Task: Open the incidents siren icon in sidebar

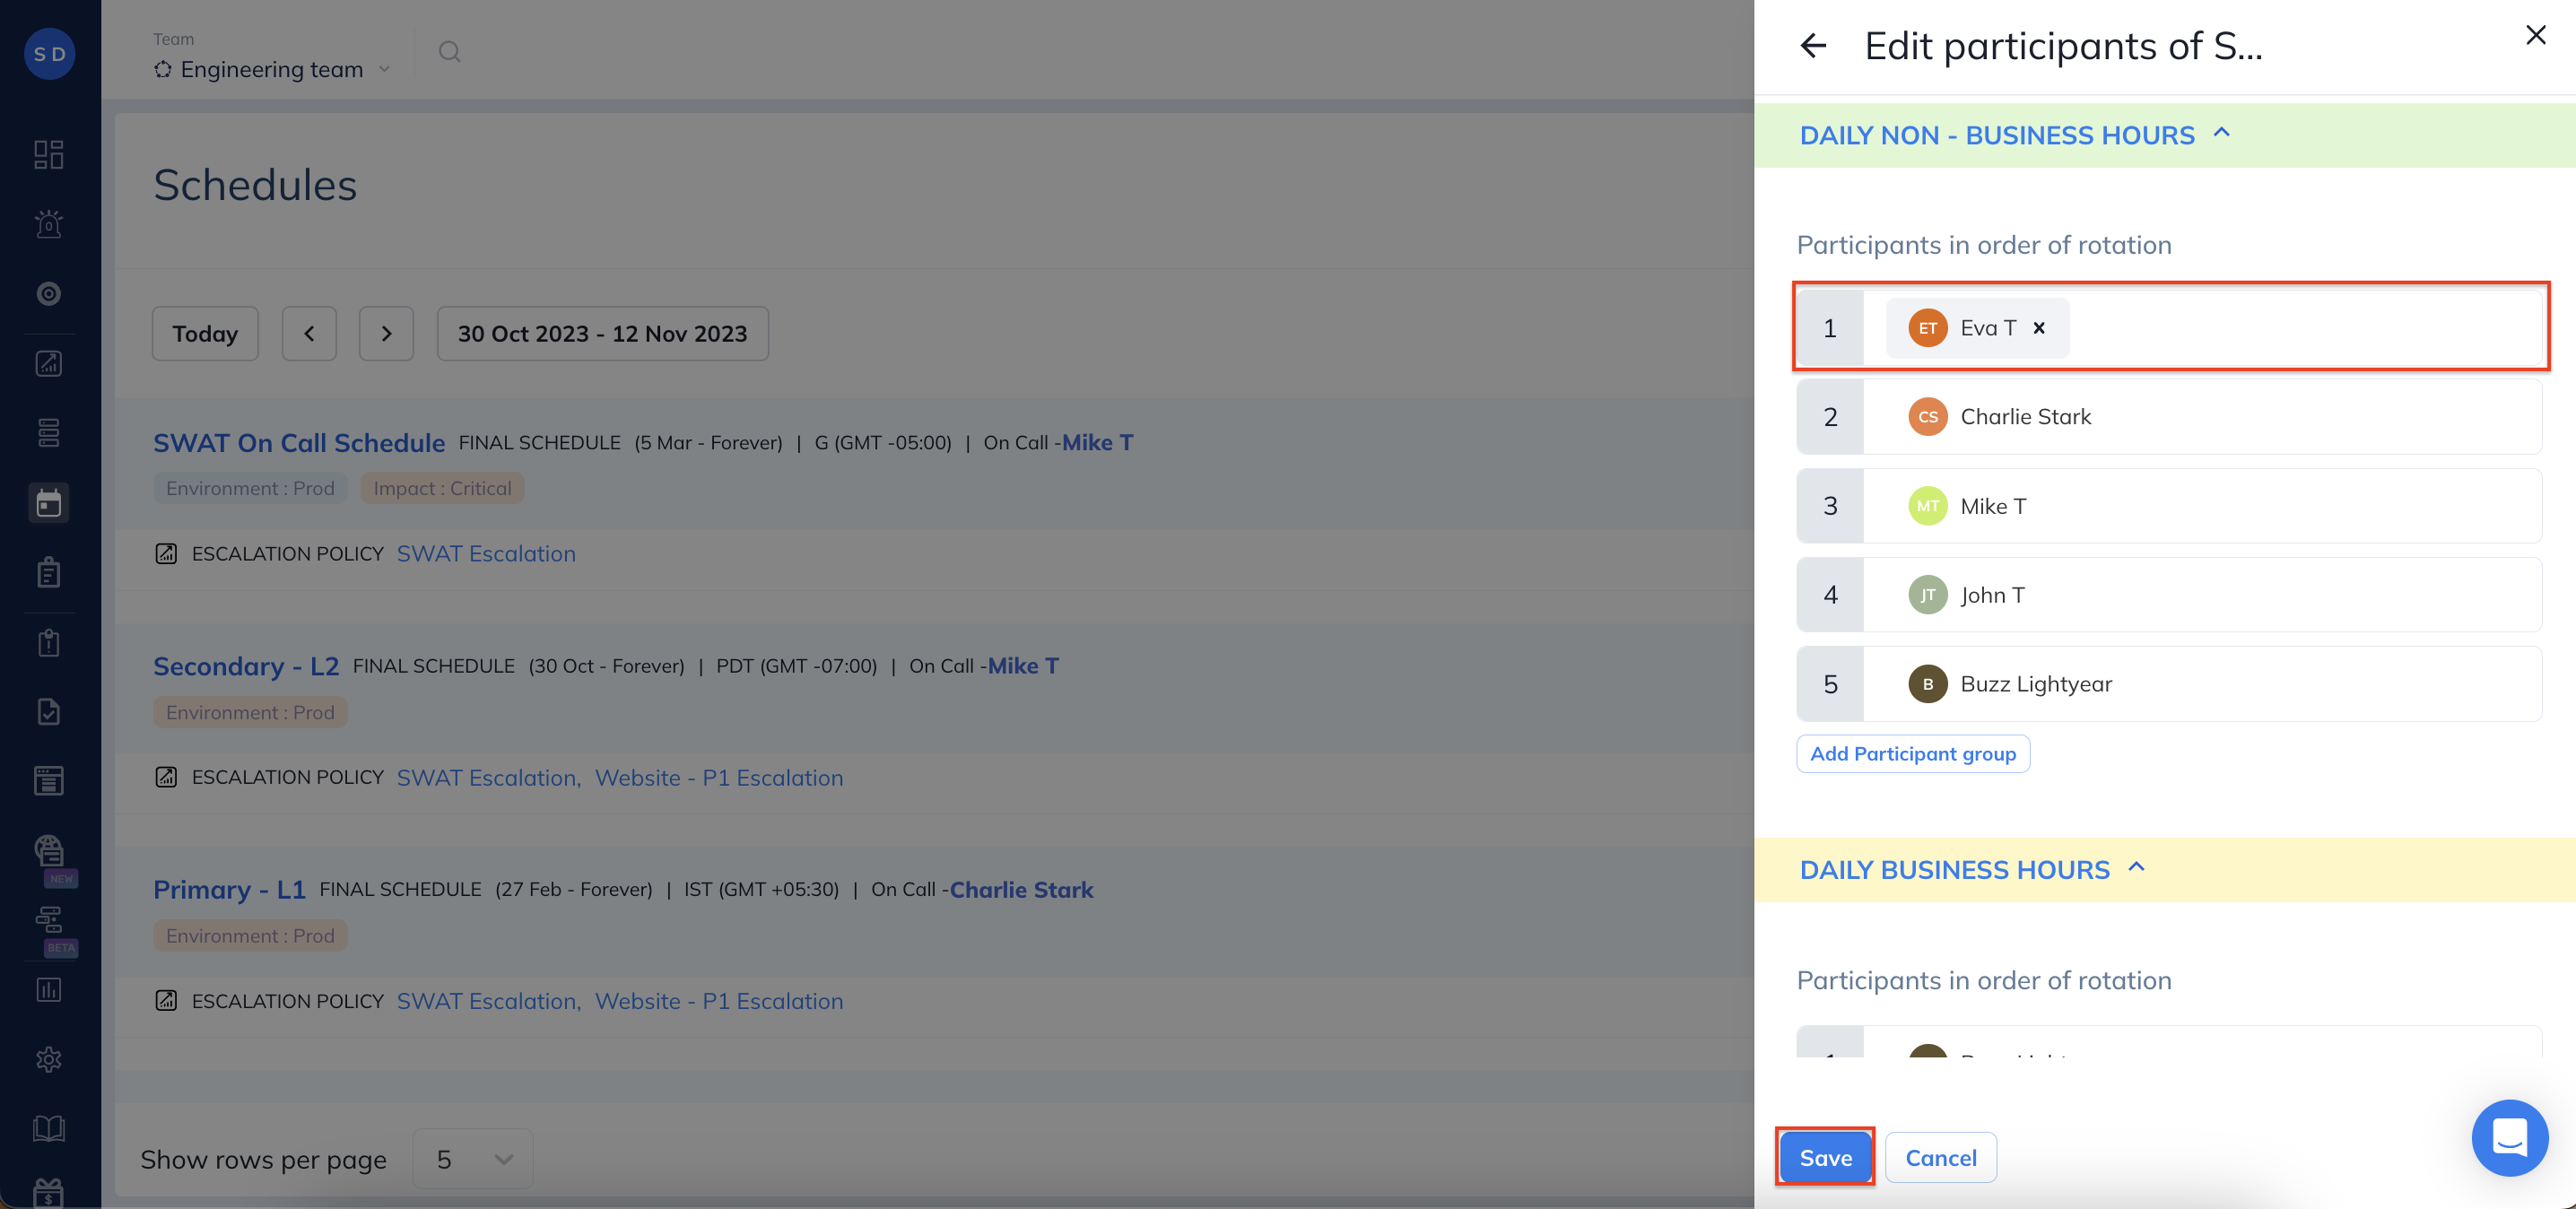Action: tap(48, 224)
